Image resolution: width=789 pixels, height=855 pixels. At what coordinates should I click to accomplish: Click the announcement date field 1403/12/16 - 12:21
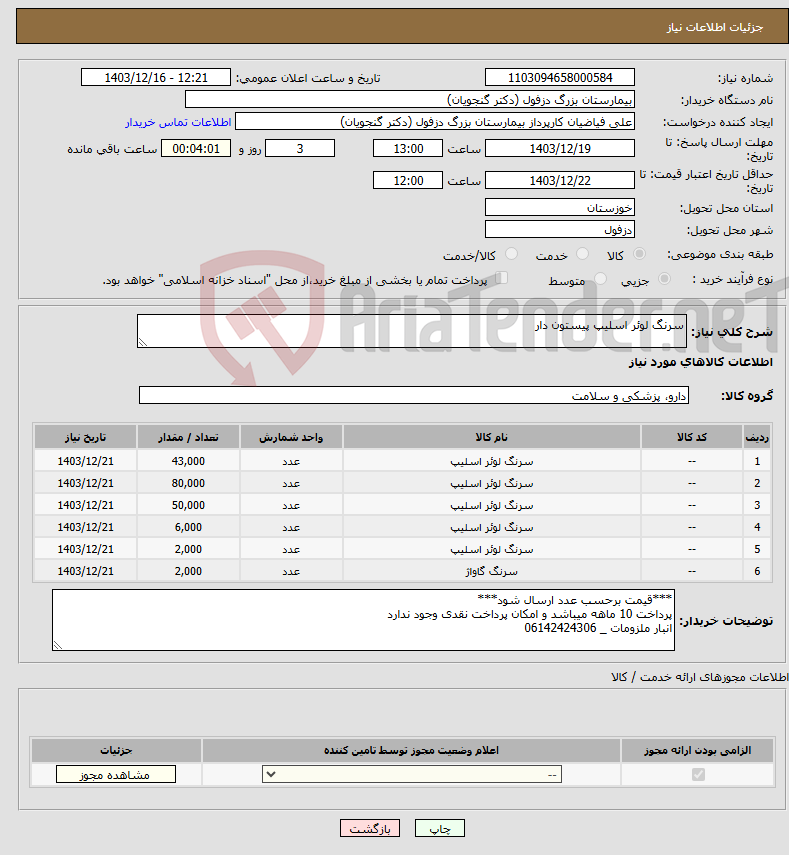(156, 77)
